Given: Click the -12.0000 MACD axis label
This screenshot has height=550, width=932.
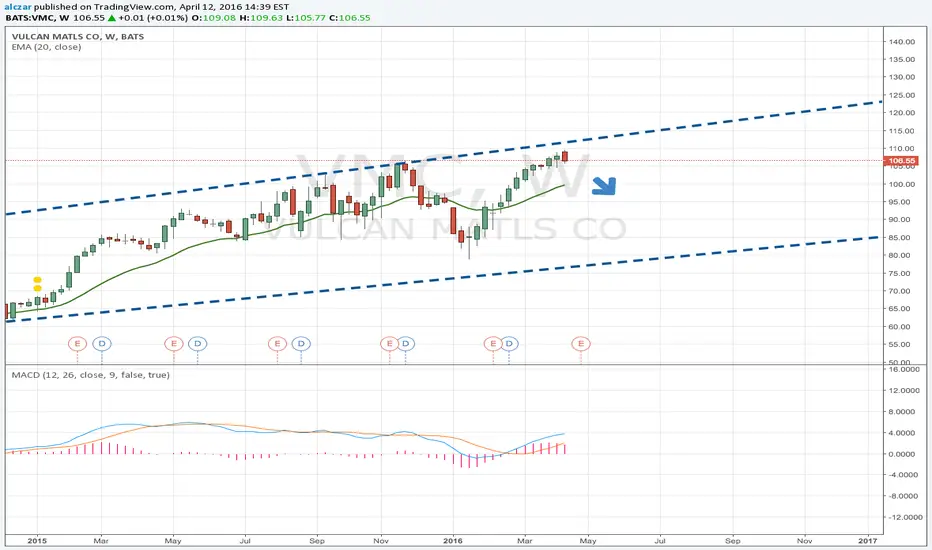Looking at the screenshot, I should [903, 517].
